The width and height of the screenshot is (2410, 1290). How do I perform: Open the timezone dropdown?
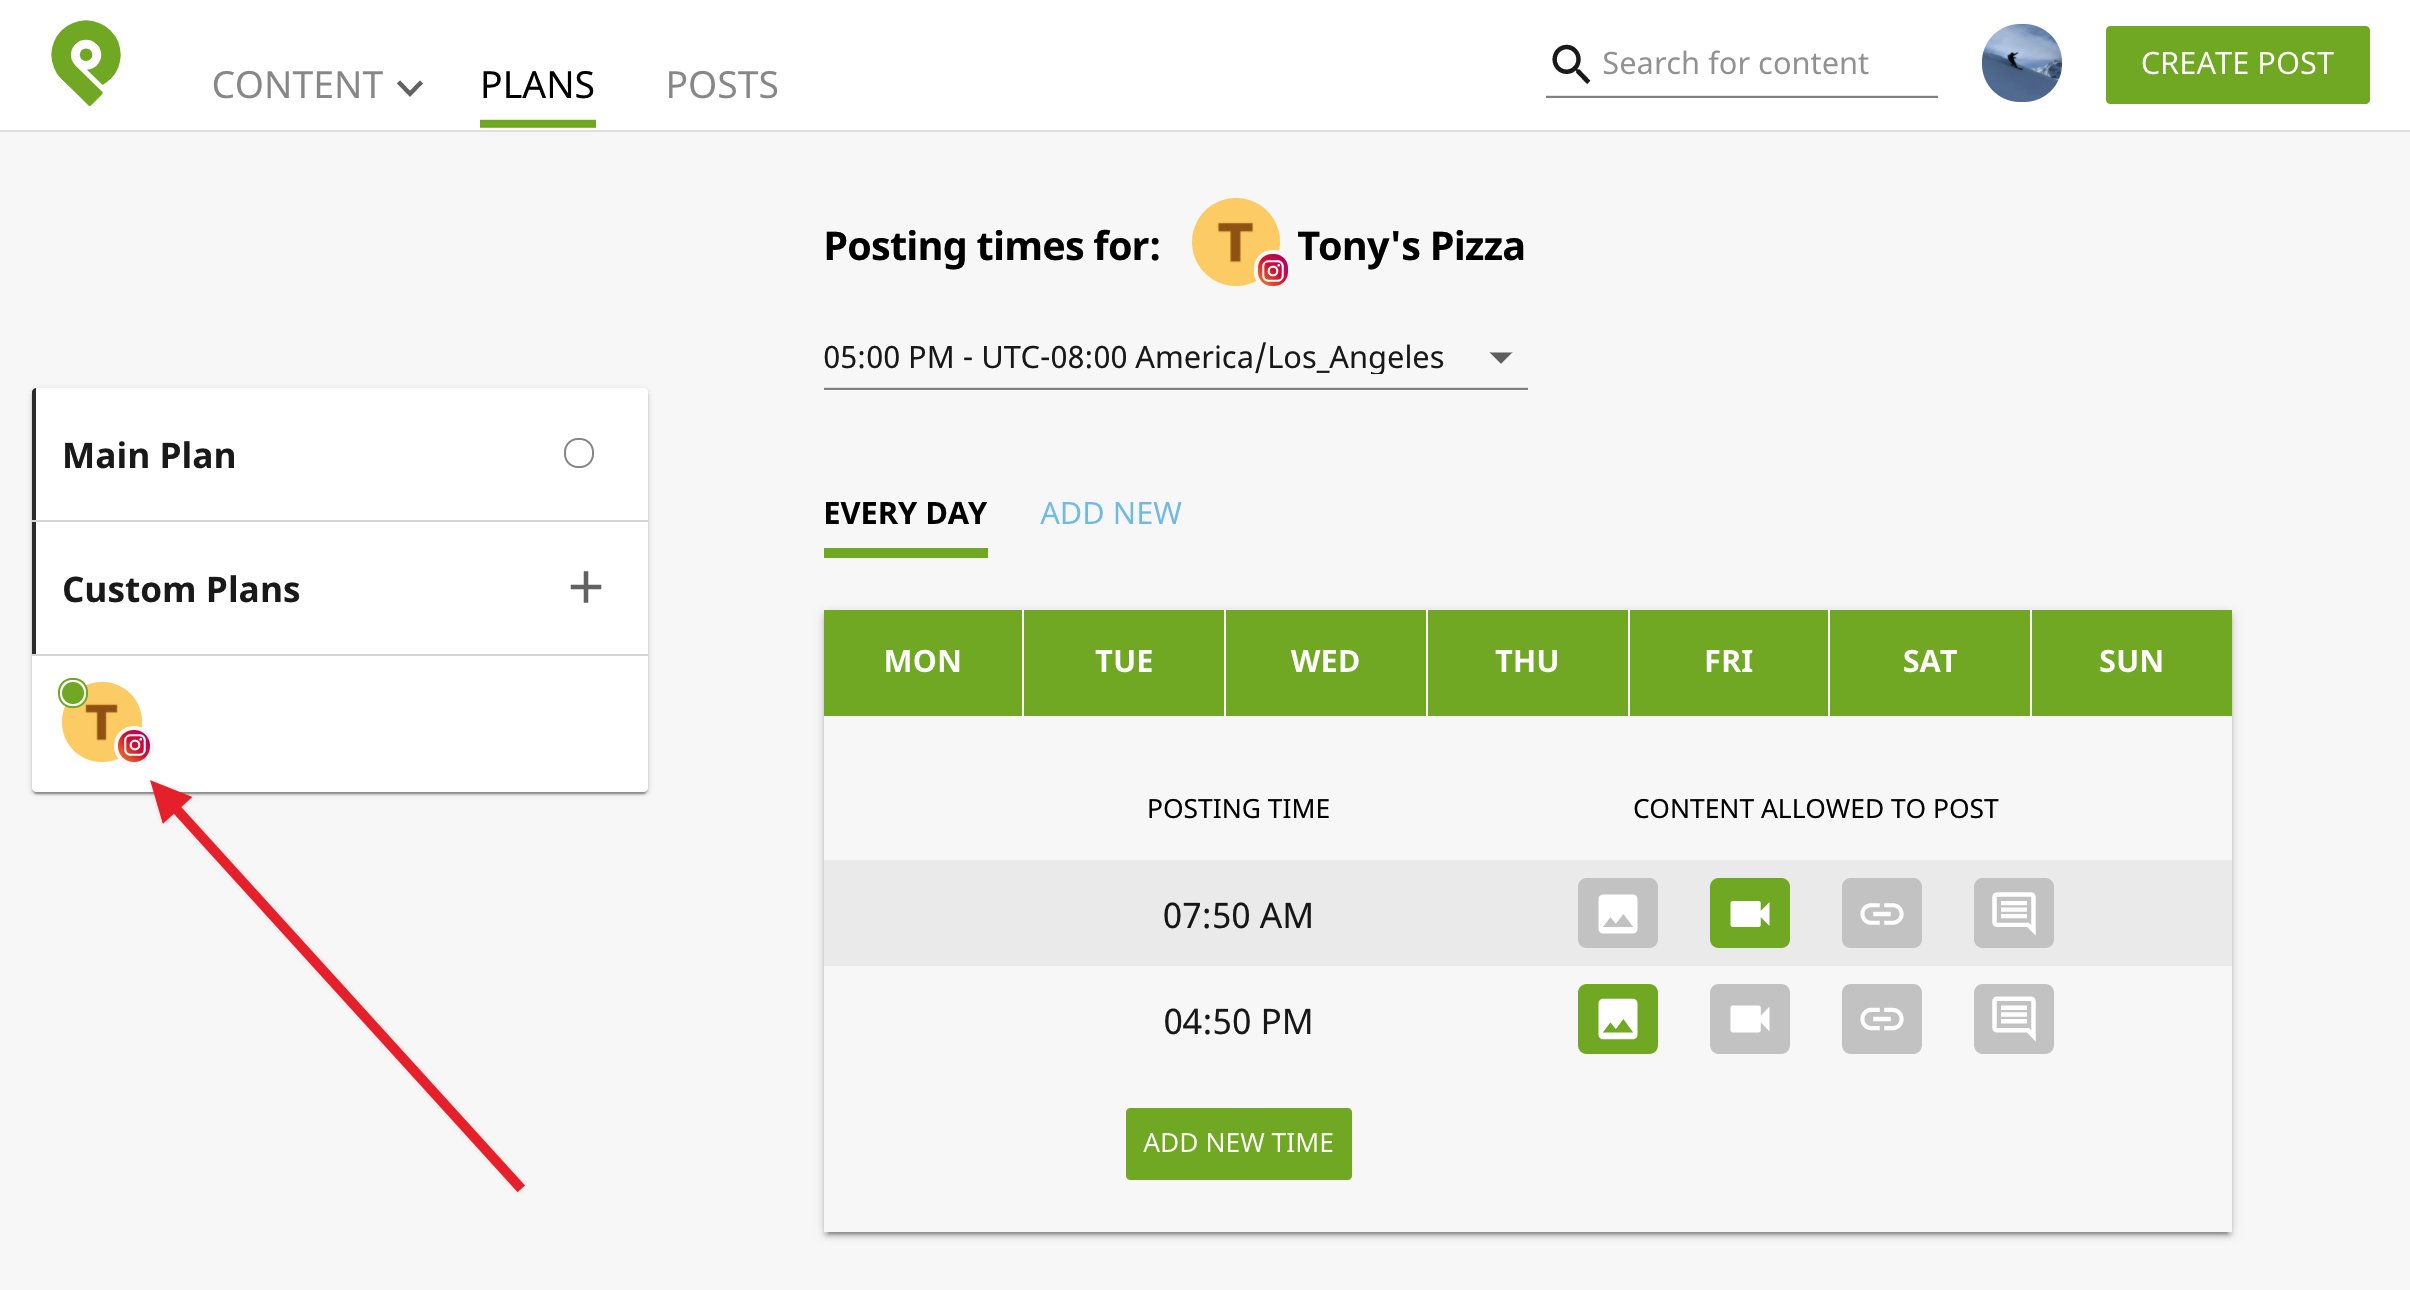click(x=1500, y=357)
